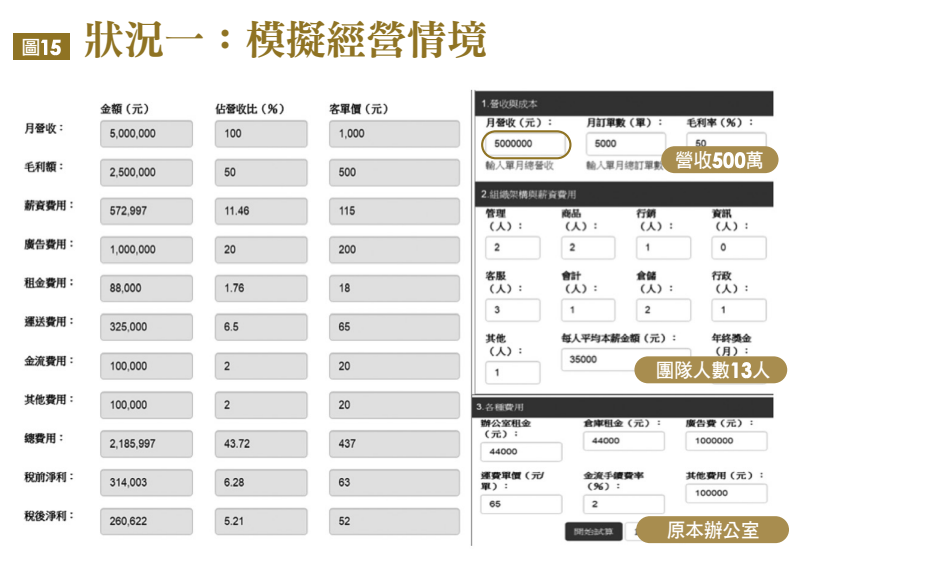Click the 薪資費用 ratio box 11.46

click(x=261, y=211)
